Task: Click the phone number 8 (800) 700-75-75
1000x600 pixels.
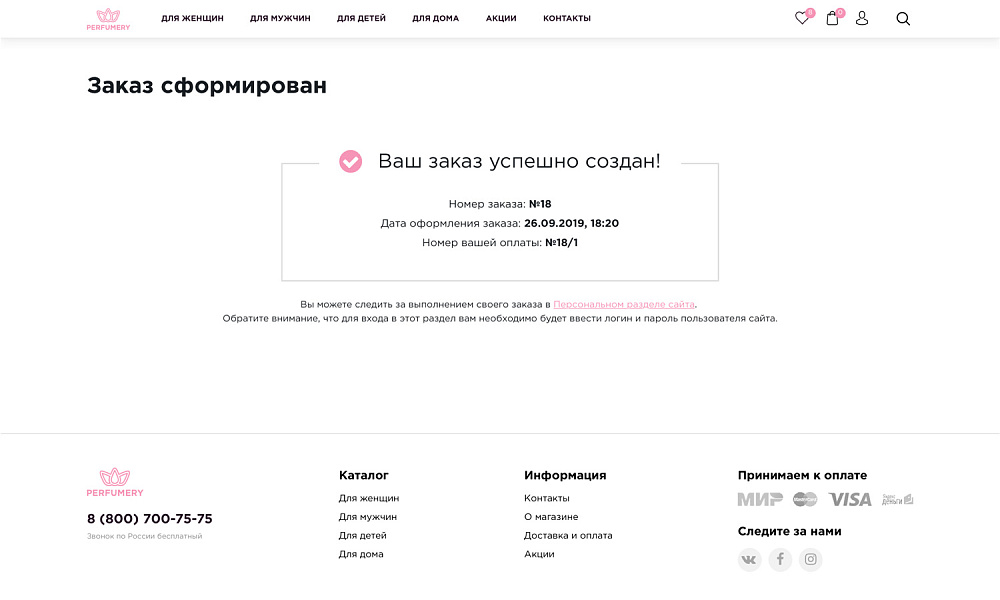Action: [150, 518]
